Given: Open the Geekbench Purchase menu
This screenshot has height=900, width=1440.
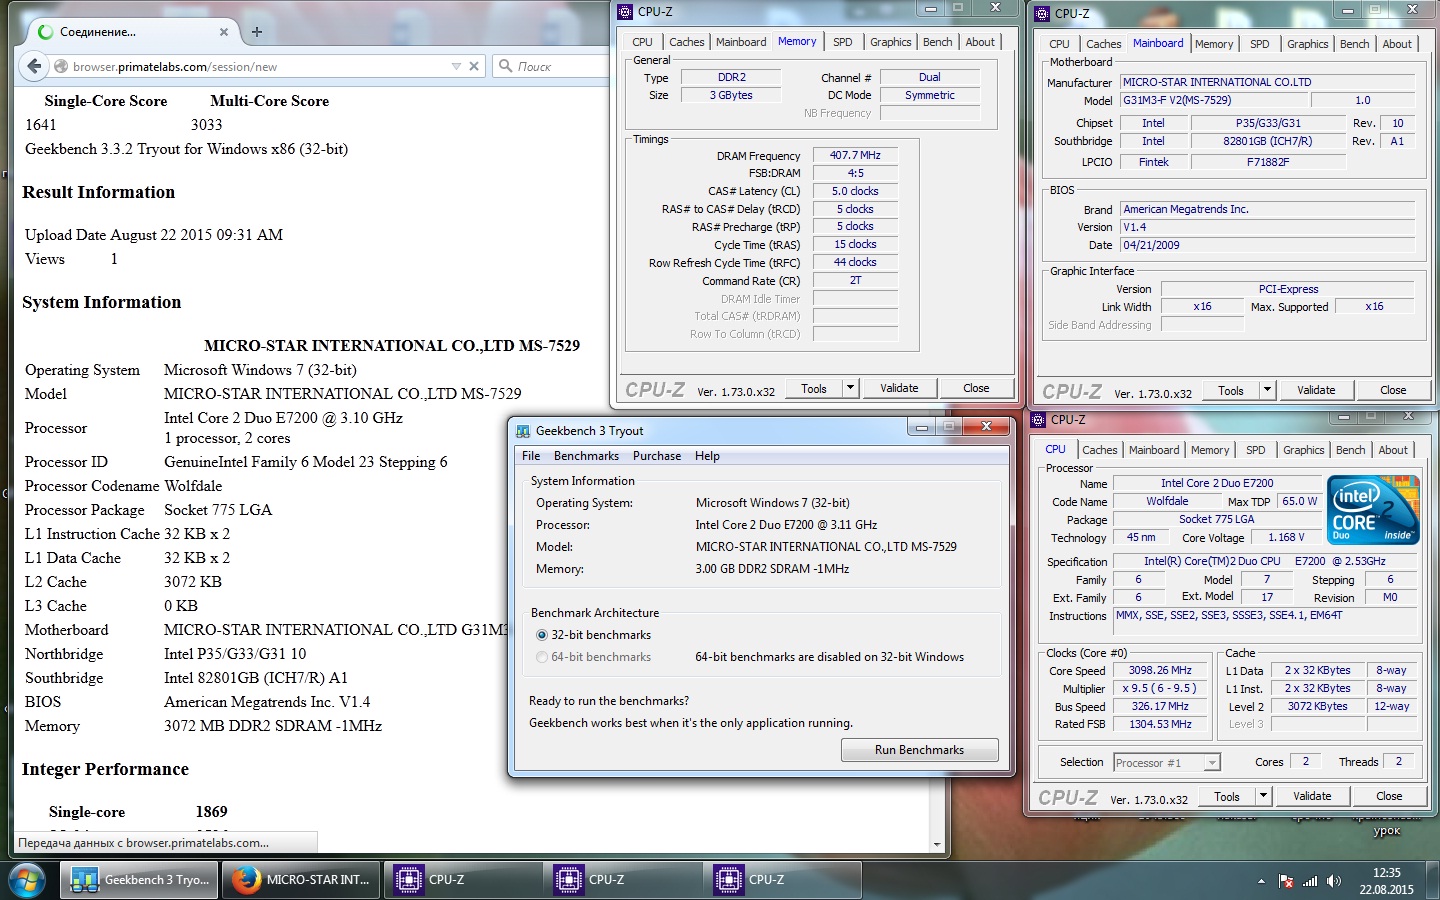Looking at the screenshot, I should (x=657, y=456).
